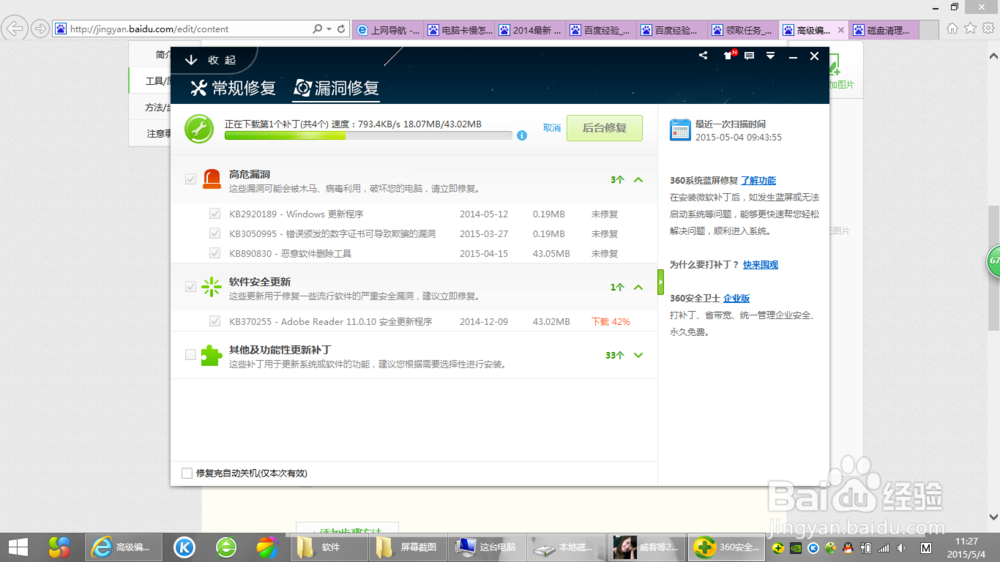This screenshot has width=1000, height=562.
Task: Switch to 电脑卡慢怎 browser tab
Action: click(460, 30)
